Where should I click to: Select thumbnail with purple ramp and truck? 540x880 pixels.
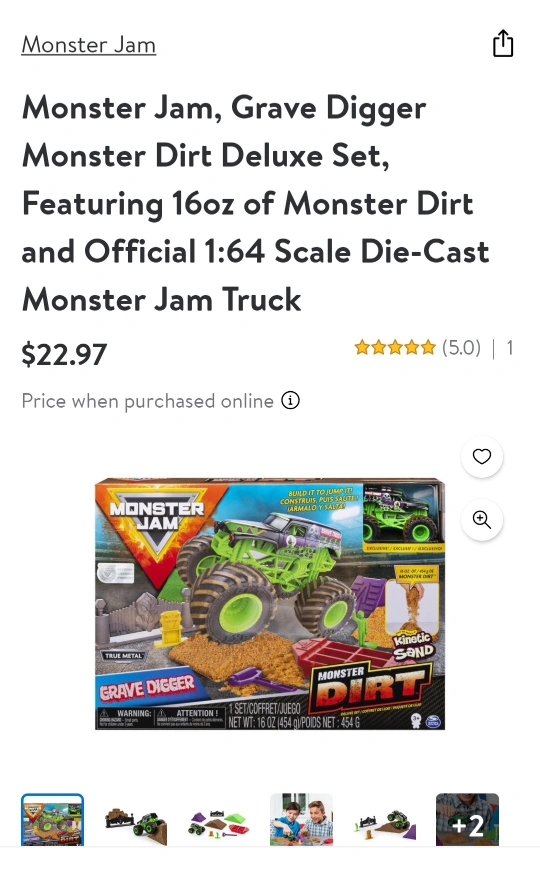[385, 820]
